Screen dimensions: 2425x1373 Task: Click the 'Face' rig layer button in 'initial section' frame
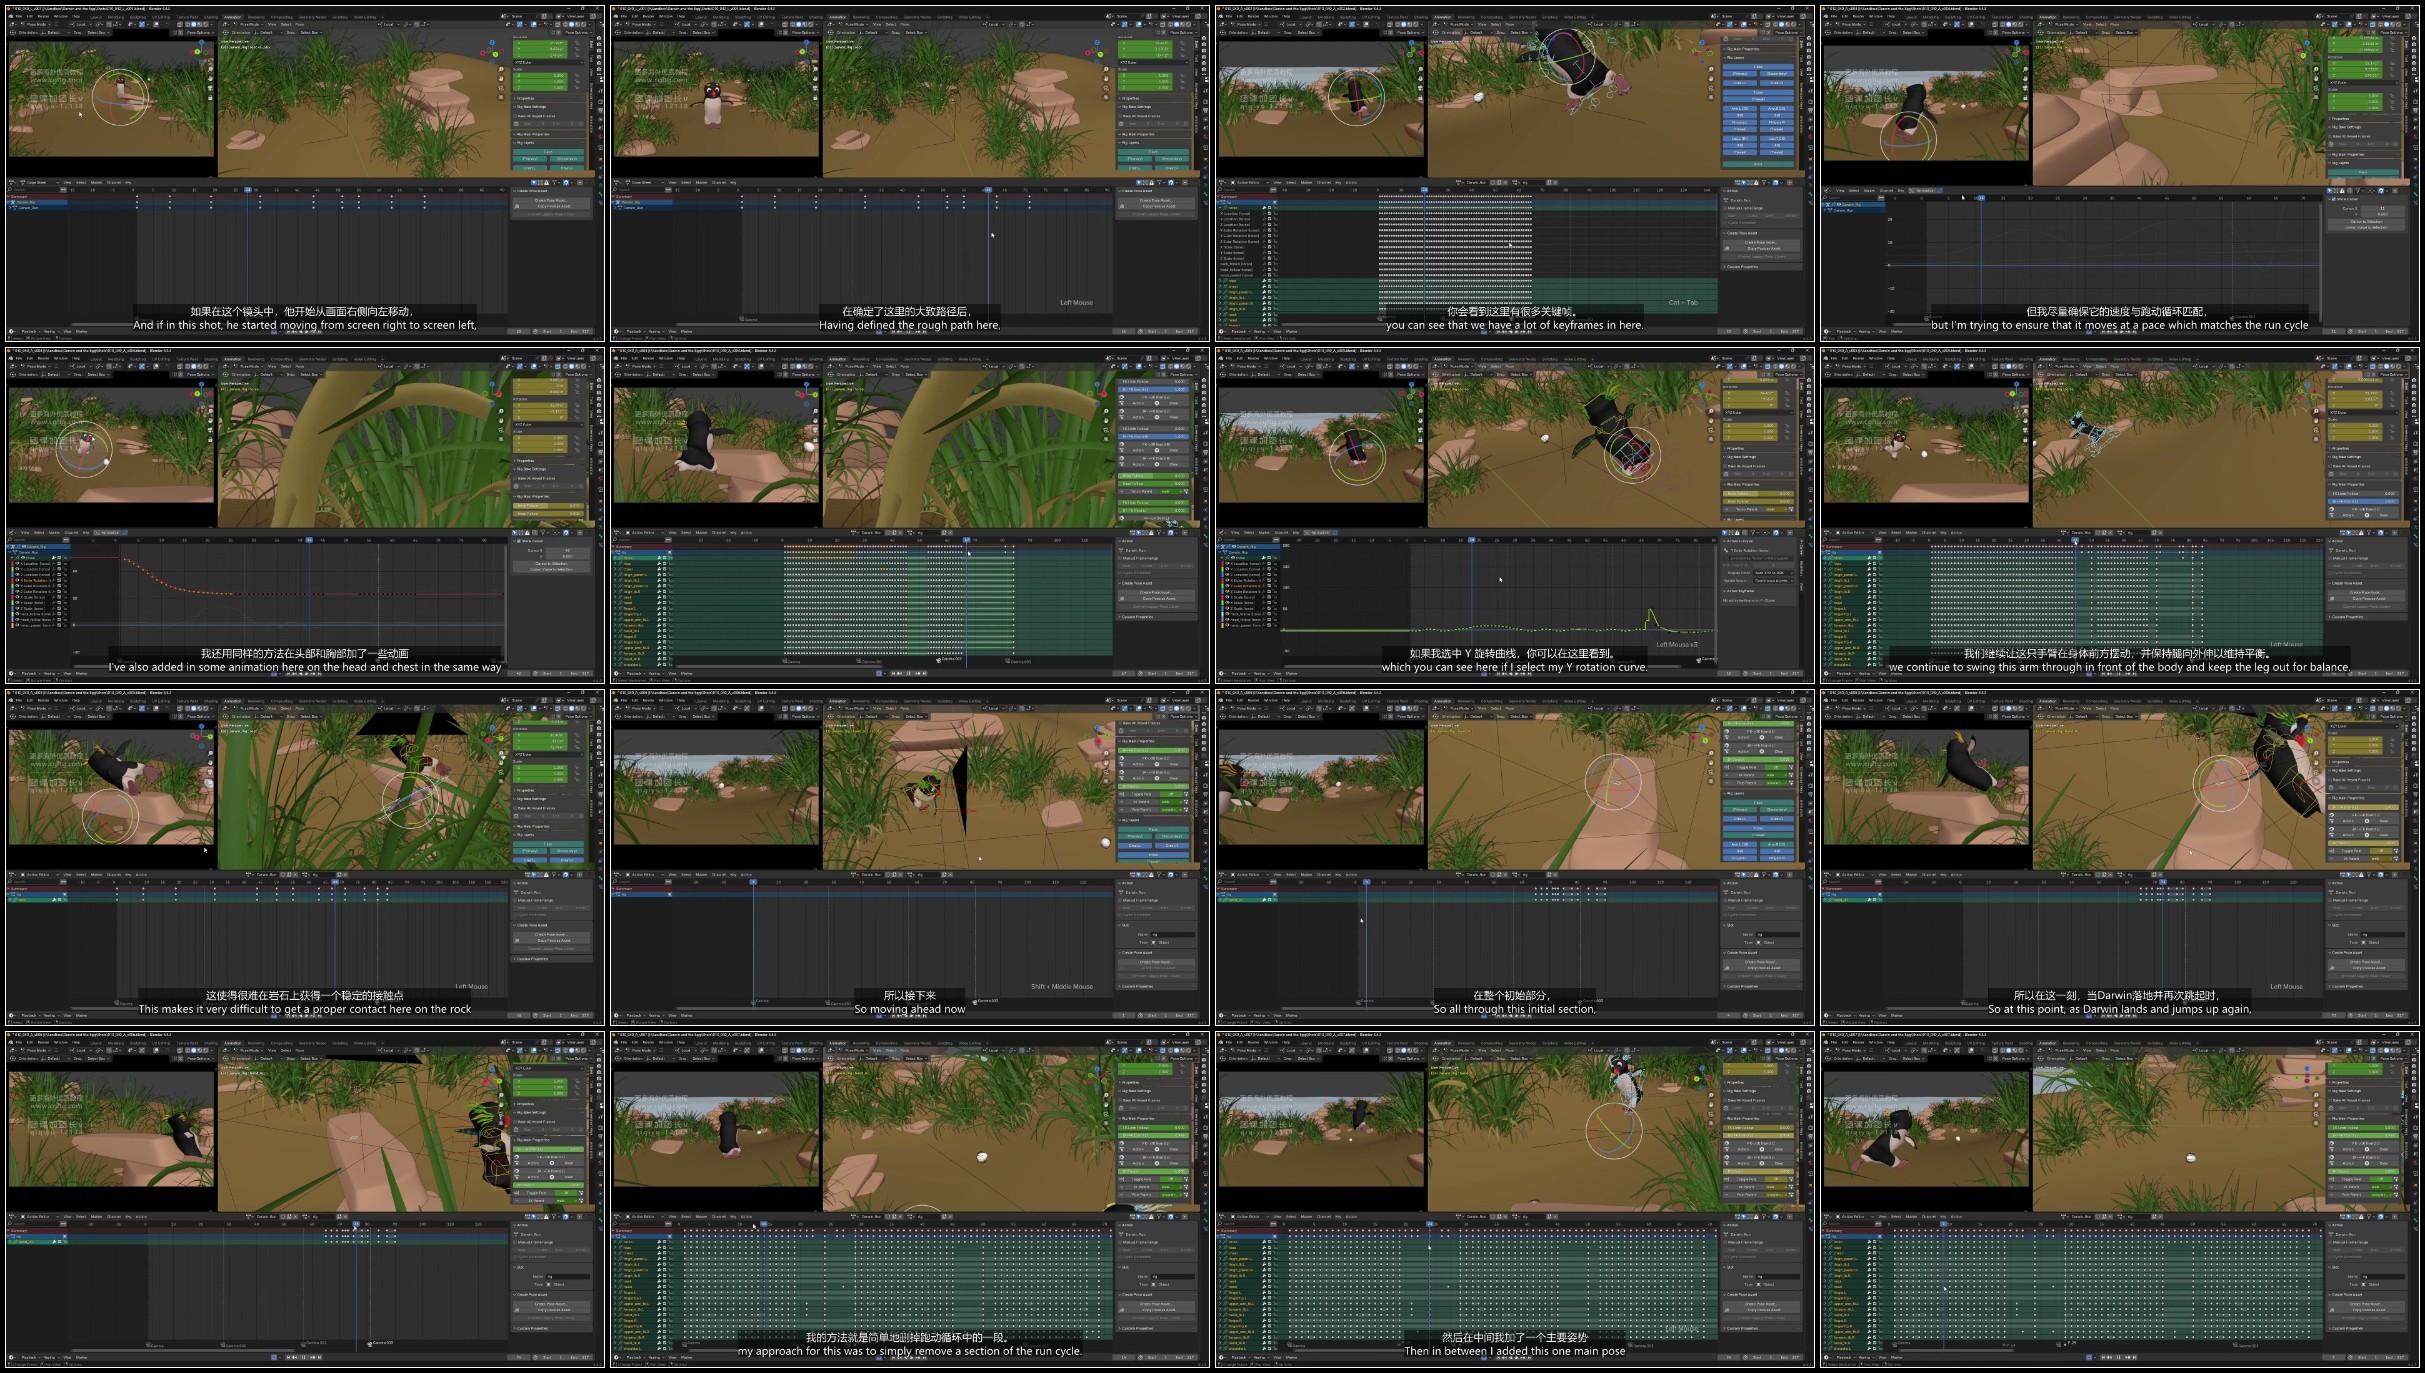coord(1757,801)
